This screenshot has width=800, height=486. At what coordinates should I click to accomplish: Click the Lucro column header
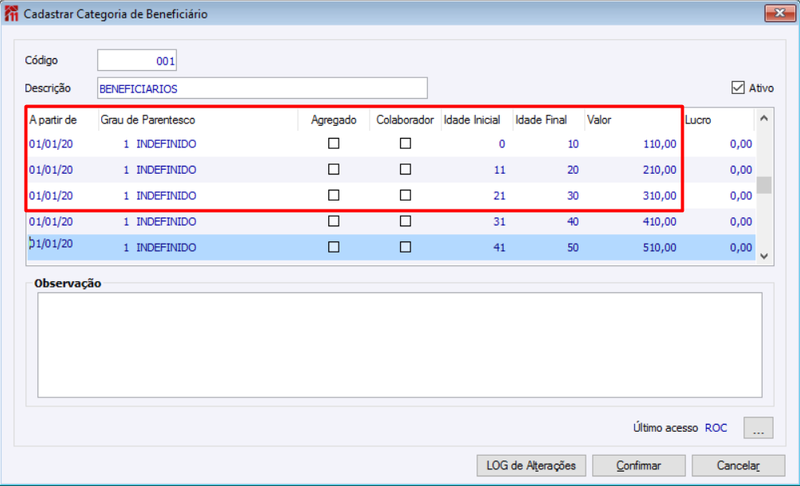click(x=718, y=120)
